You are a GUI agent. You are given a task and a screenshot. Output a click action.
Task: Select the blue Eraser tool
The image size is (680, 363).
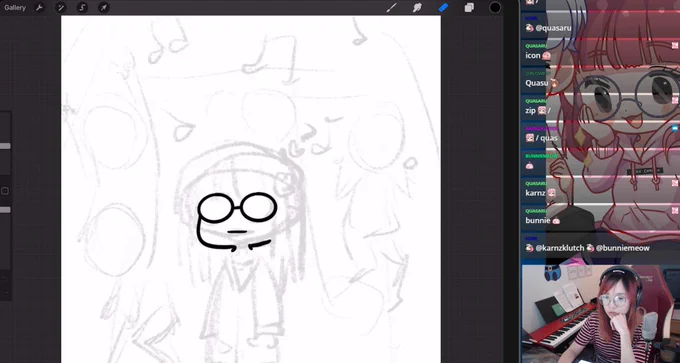tap(443, 7)
